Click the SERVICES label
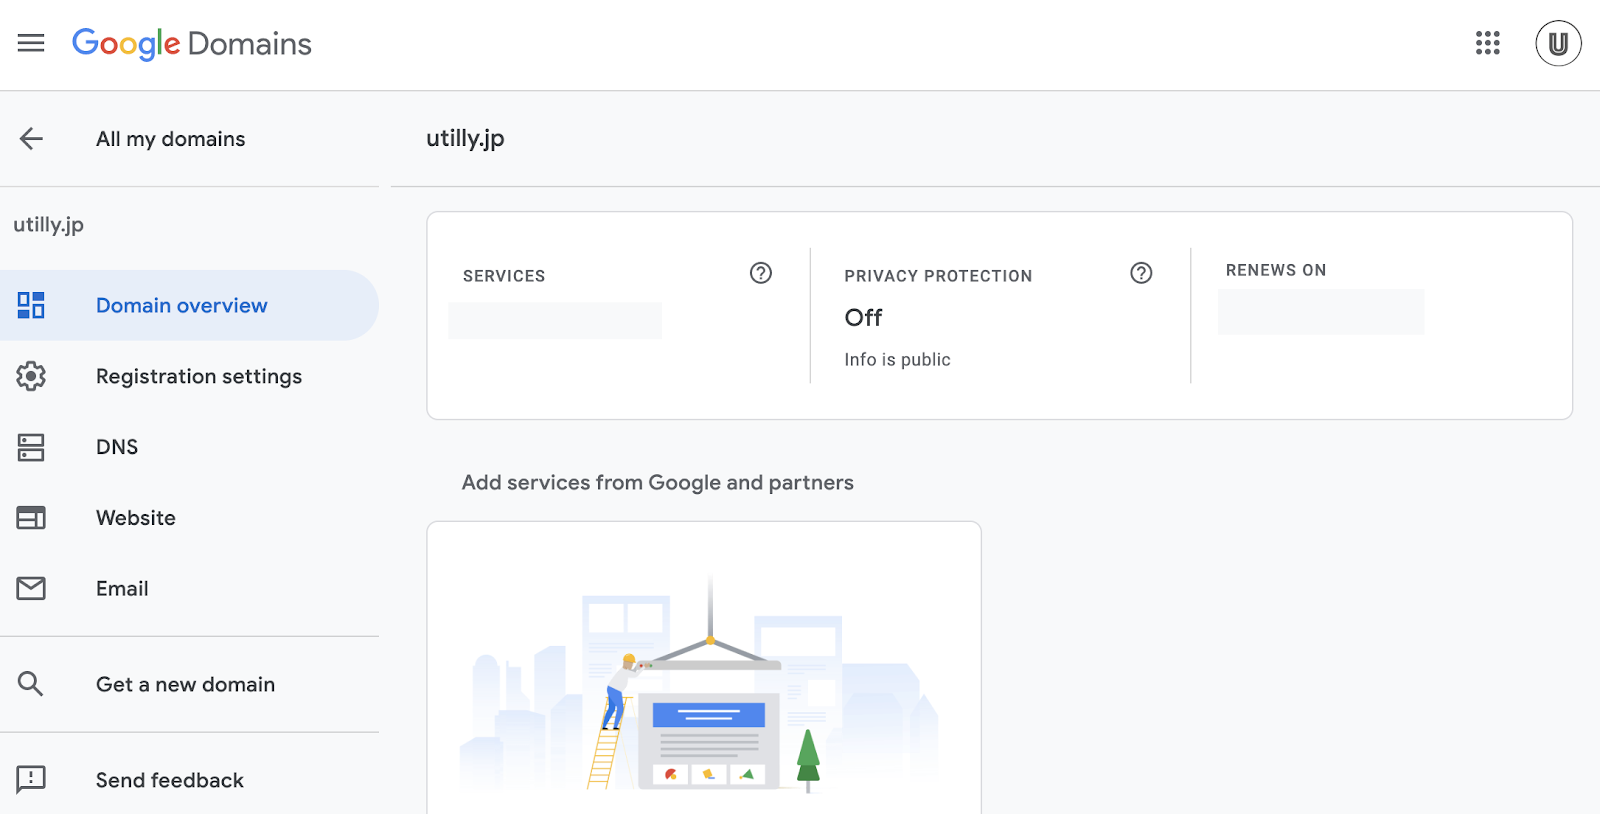Viewport: 1600px width, 814px height. click(x=504, y=276)
